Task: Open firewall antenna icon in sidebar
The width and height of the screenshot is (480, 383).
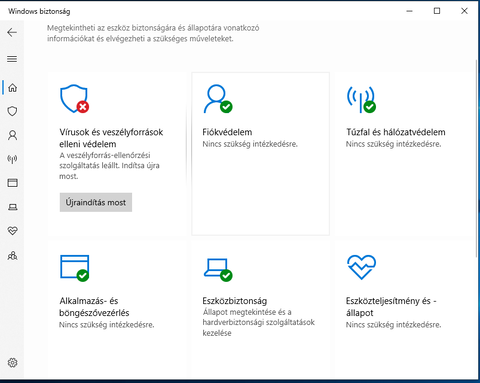Action: tap(12, 159)
